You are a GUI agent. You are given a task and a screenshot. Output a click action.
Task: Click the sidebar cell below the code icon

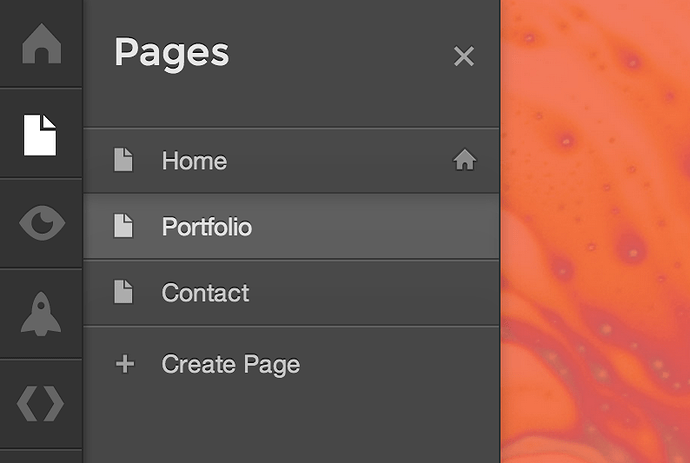pyautogui.click(x=41, y=456)
